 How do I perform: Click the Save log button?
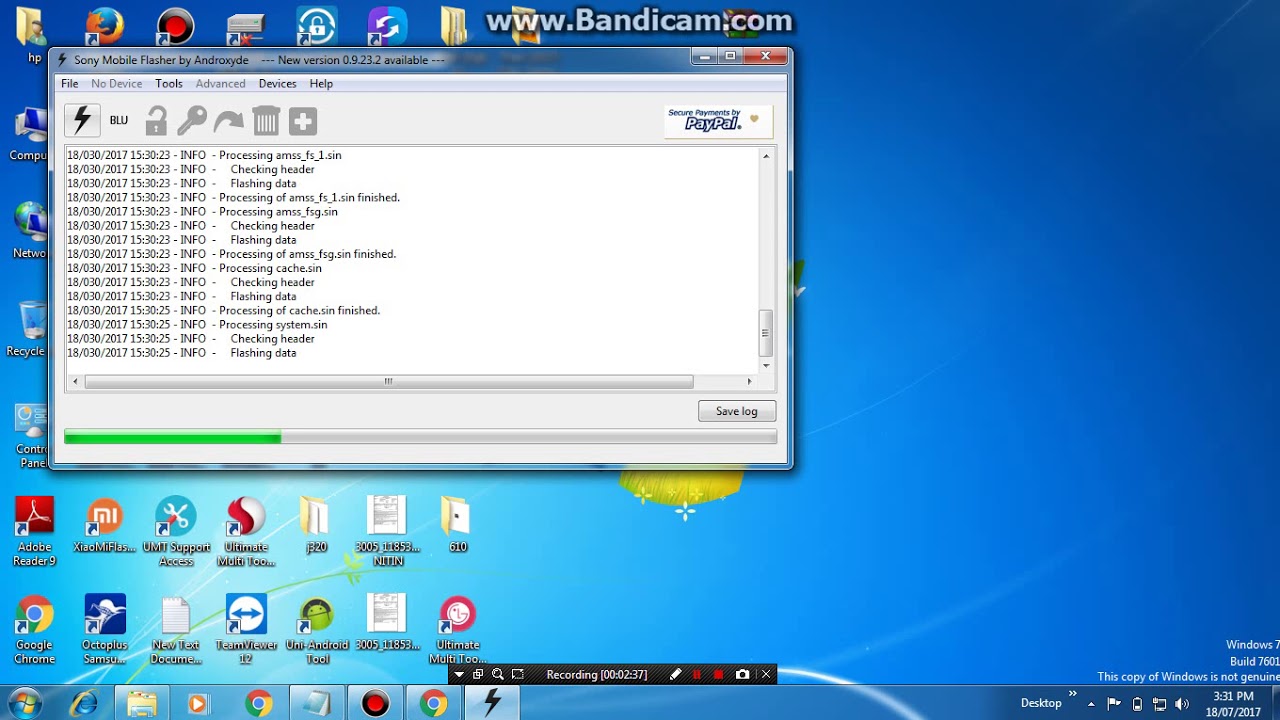(737, 411)
